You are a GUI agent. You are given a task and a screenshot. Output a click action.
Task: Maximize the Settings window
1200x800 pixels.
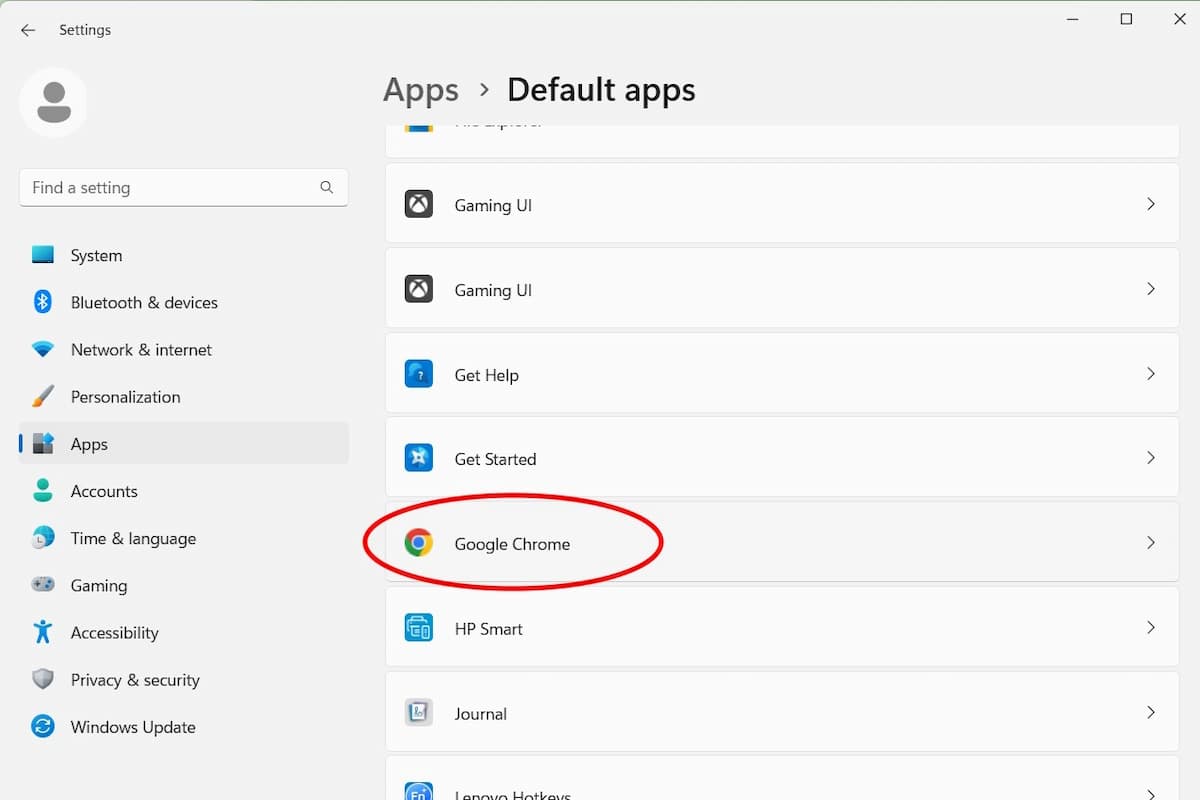point(1127,19)
